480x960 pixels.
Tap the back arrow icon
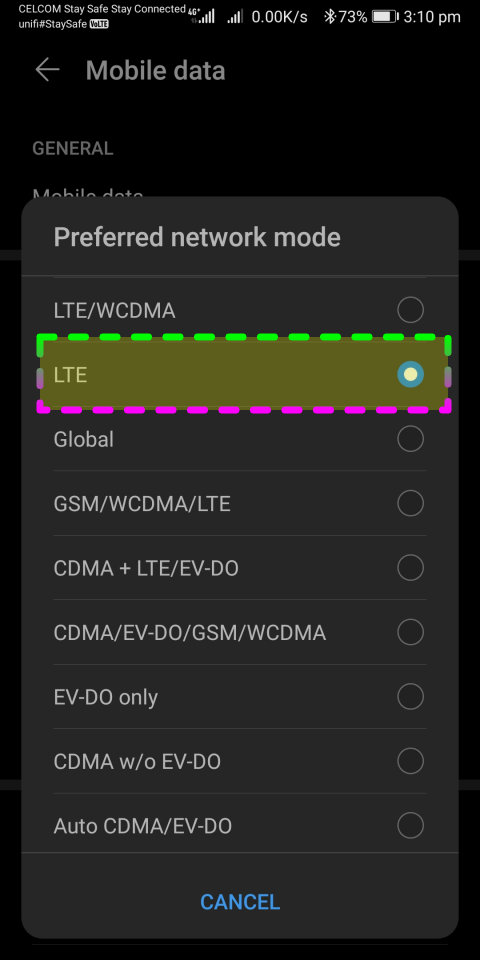[x=47, y=70]
